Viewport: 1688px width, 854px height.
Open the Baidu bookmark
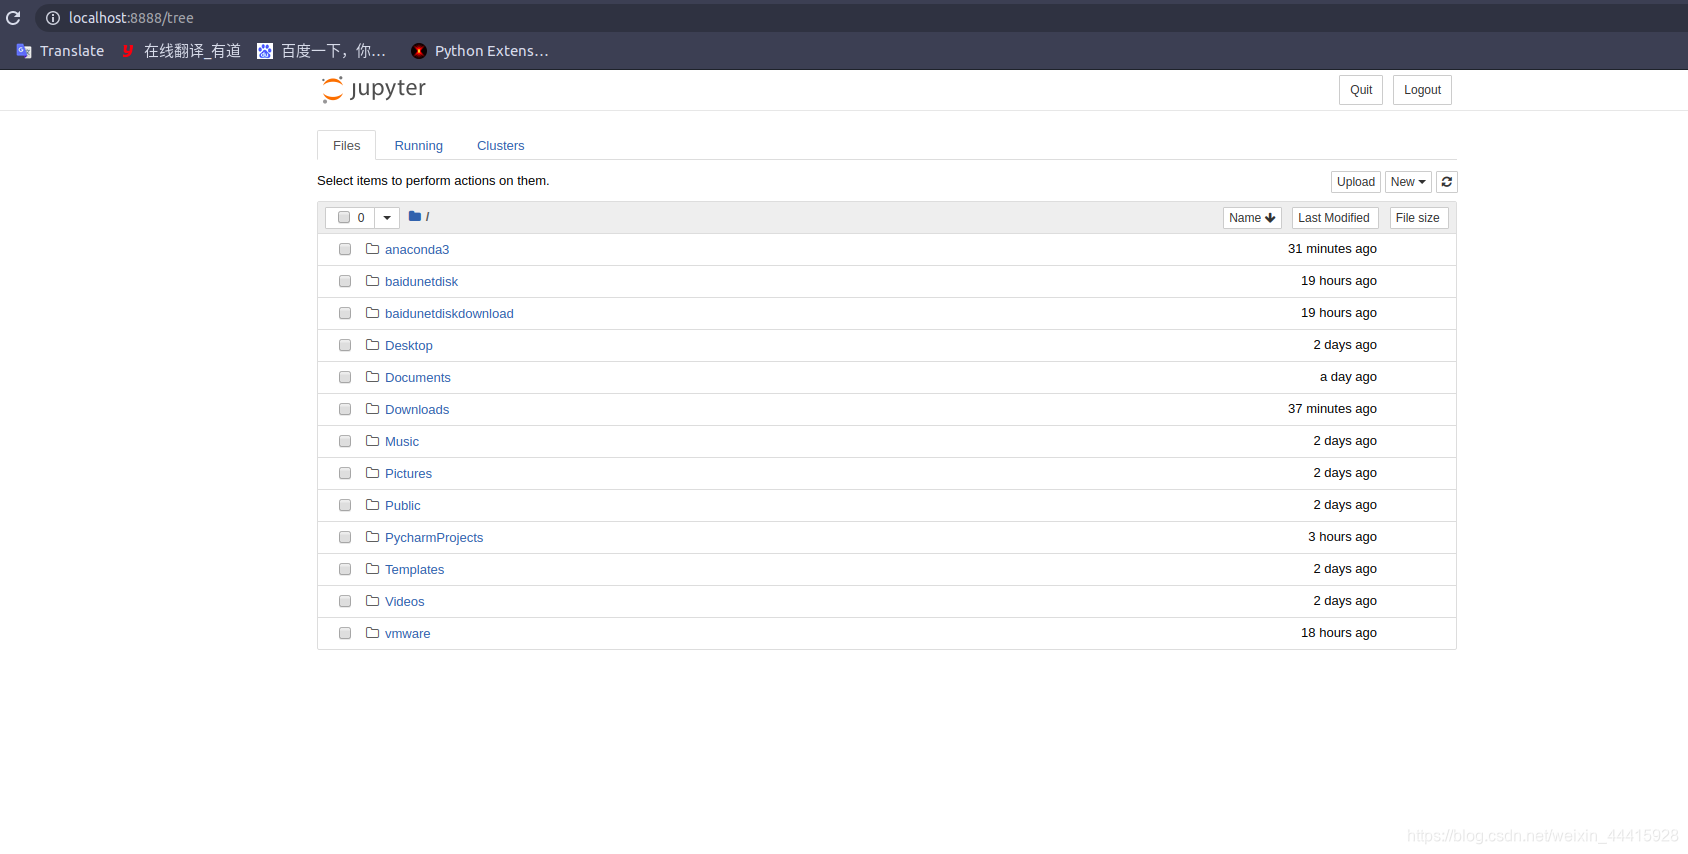pos(321,51)
